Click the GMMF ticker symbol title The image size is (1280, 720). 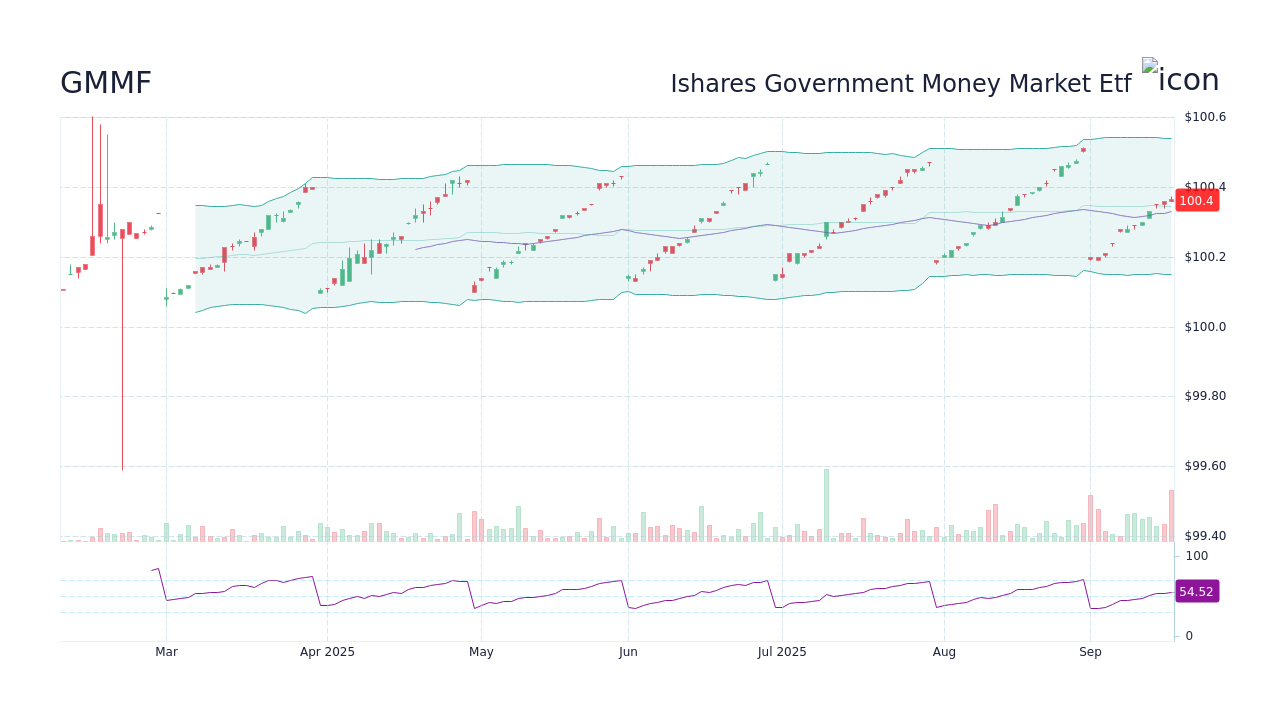pyautogui.click(x=106, y=83)
